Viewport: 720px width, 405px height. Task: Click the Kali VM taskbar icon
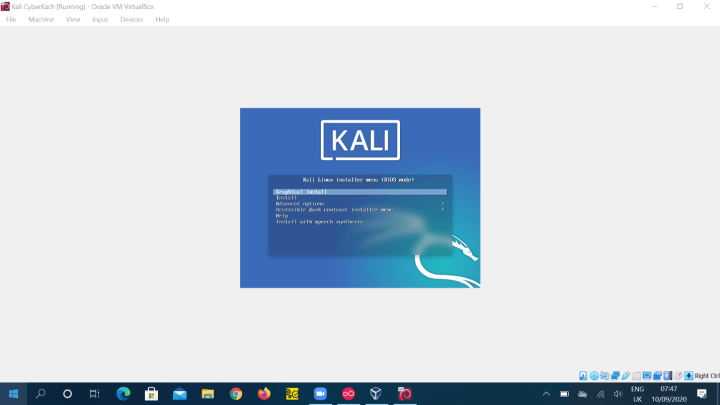click(x=405, y=394)
